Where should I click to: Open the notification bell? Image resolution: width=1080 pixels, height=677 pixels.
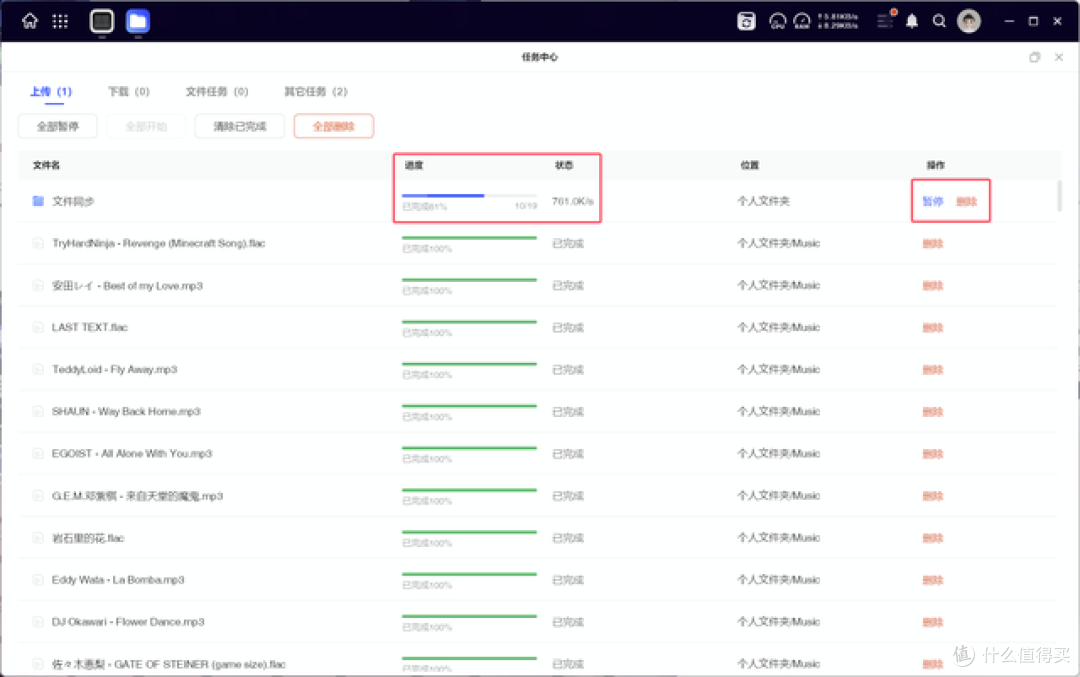(x=912, y=21)
